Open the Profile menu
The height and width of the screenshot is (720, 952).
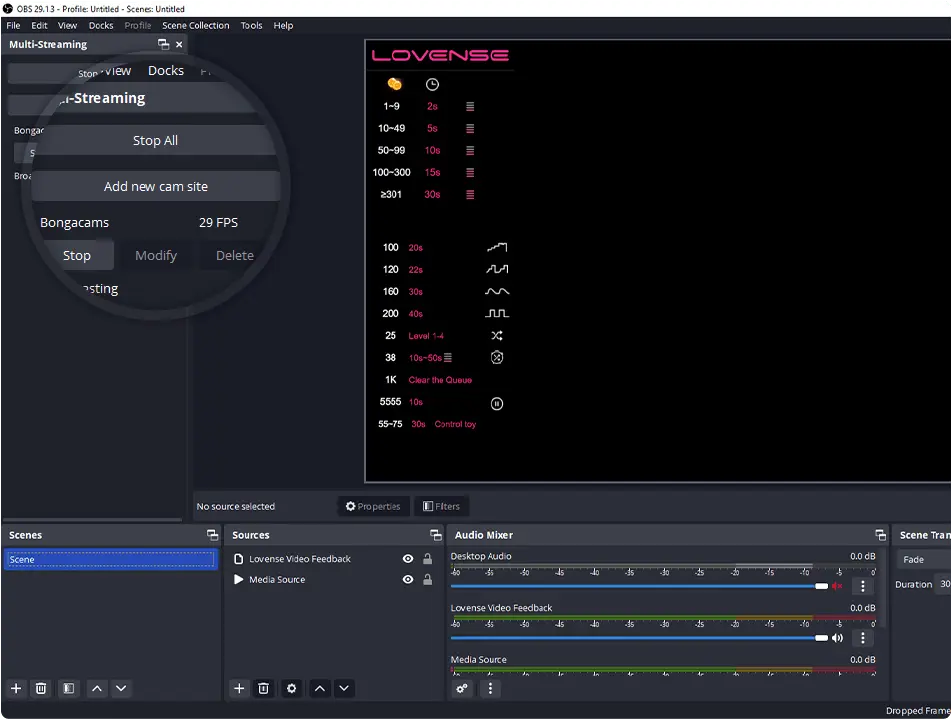[138, 25]
